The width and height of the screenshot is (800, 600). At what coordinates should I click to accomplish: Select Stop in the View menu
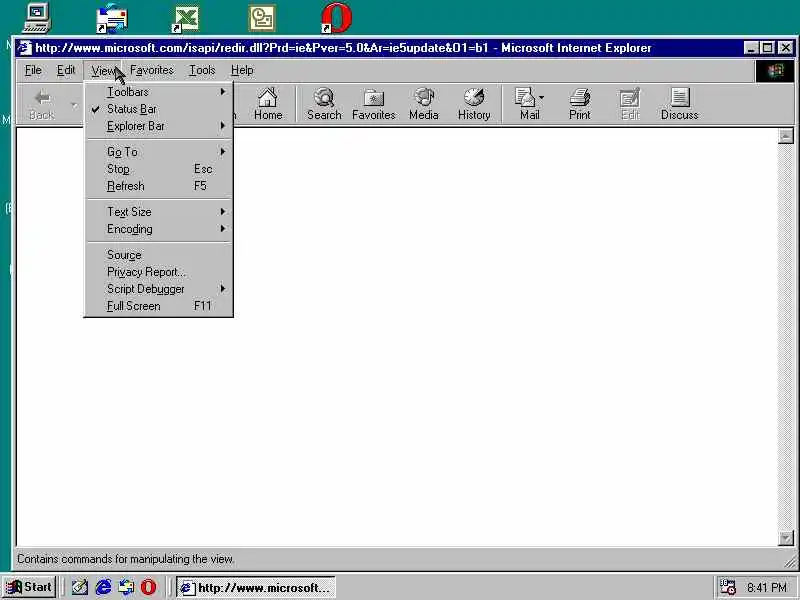(x=158, y=169)
